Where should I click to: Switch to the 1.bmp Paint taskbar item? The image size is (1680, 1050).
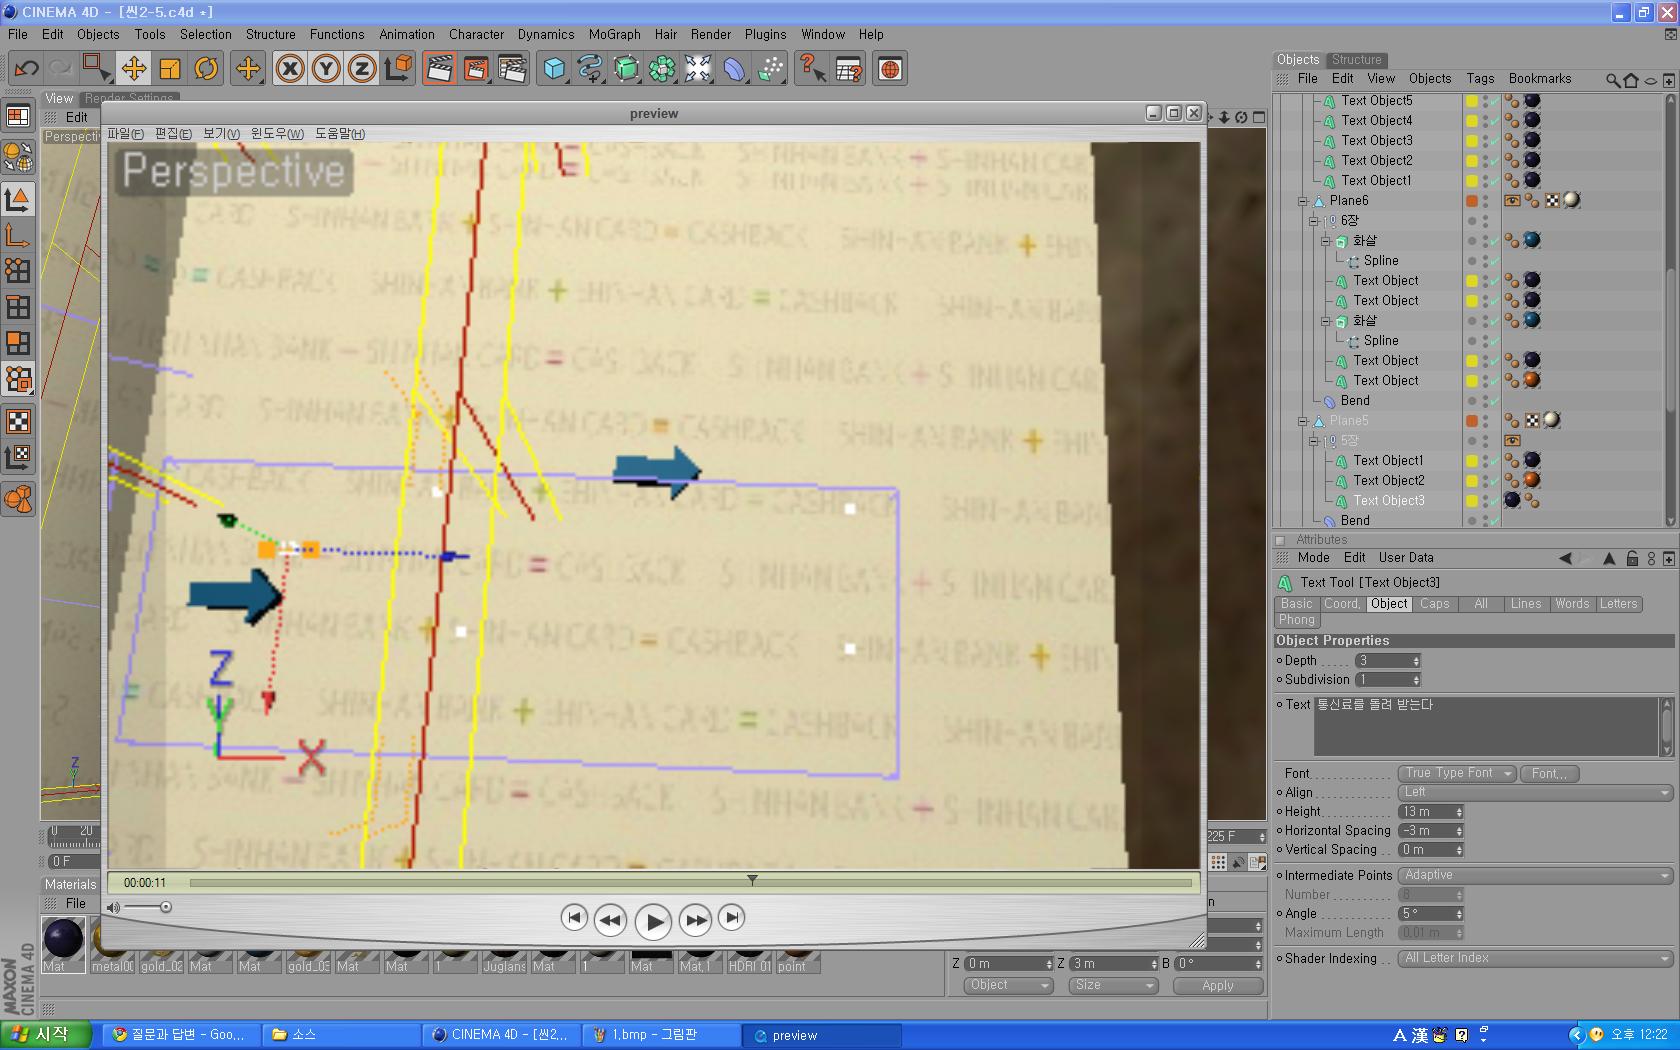pyautogui.click(x=662, y=1035)
